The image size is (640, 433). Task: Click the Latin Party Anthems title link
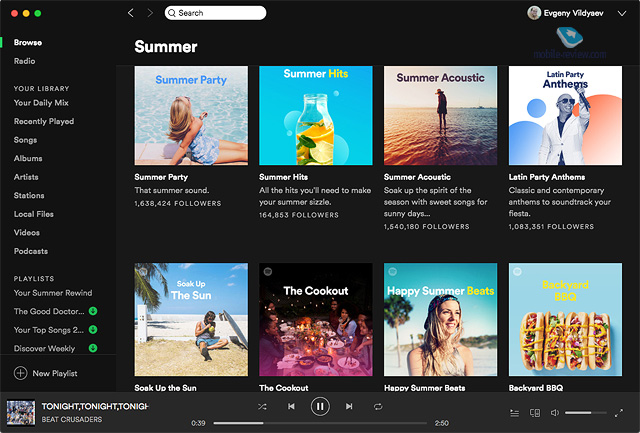(x=547, y=177)
